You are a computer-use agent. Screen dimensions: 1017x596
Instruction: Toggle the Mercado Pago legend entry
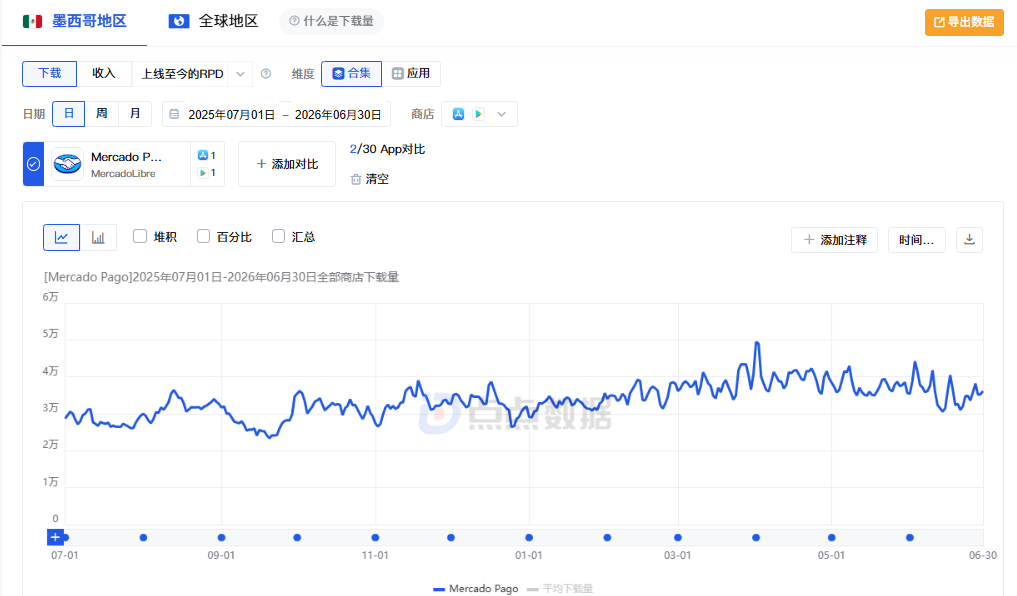(x=475, y=588)
